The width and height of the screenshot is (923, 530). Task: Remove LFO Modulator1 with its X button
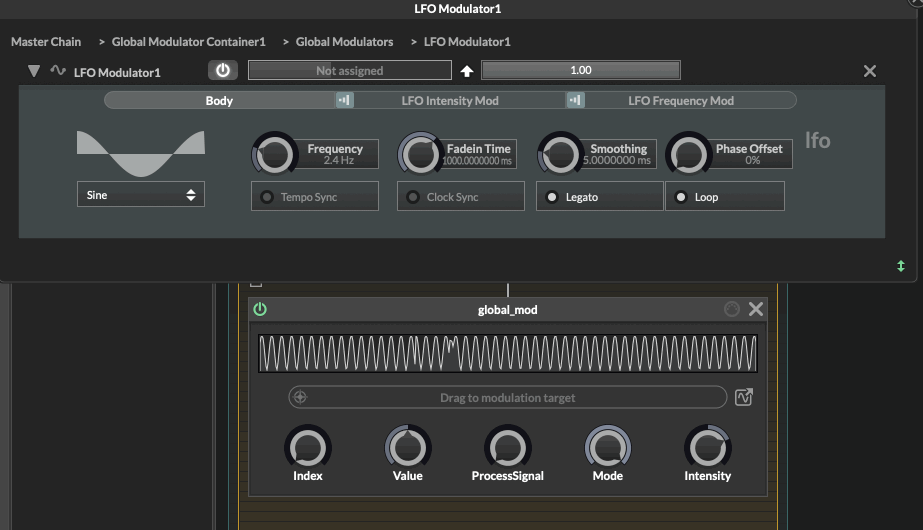869,71
